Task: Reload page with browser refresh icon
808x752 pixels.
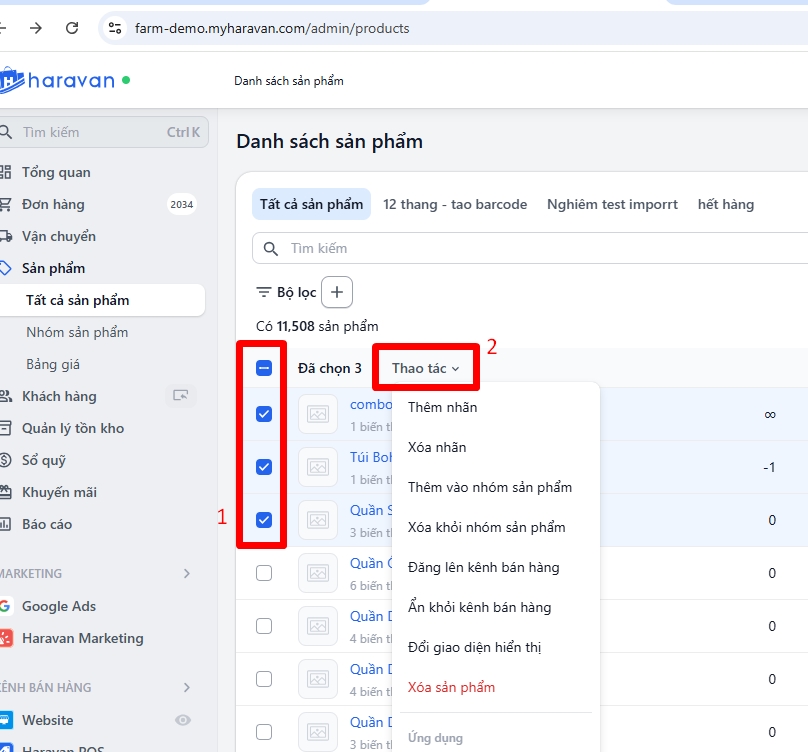Action: coord(72,28)
